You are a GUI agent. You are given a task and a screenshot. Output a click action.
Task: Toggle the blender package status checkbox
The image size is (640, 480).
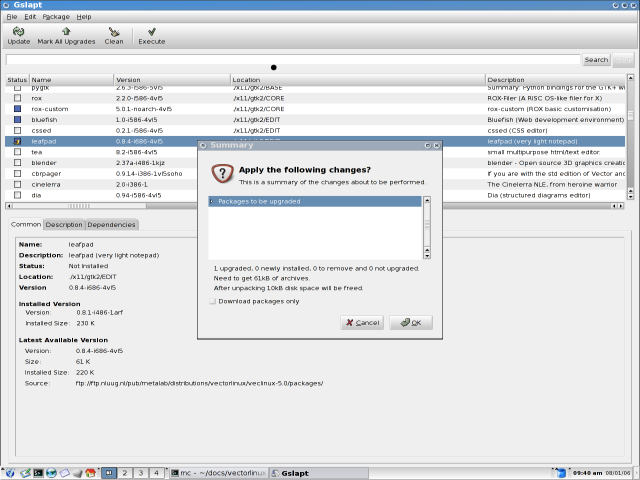point(17,162)
